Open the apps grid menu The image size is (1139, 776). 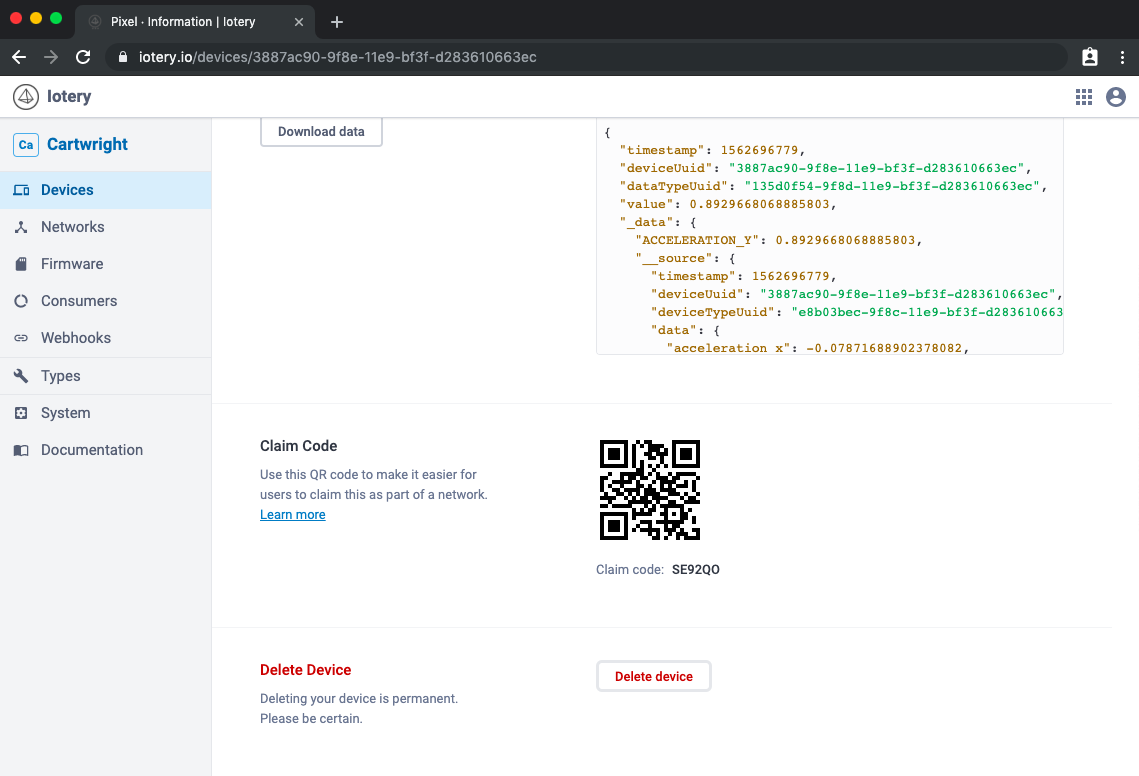pos(1084,97)
